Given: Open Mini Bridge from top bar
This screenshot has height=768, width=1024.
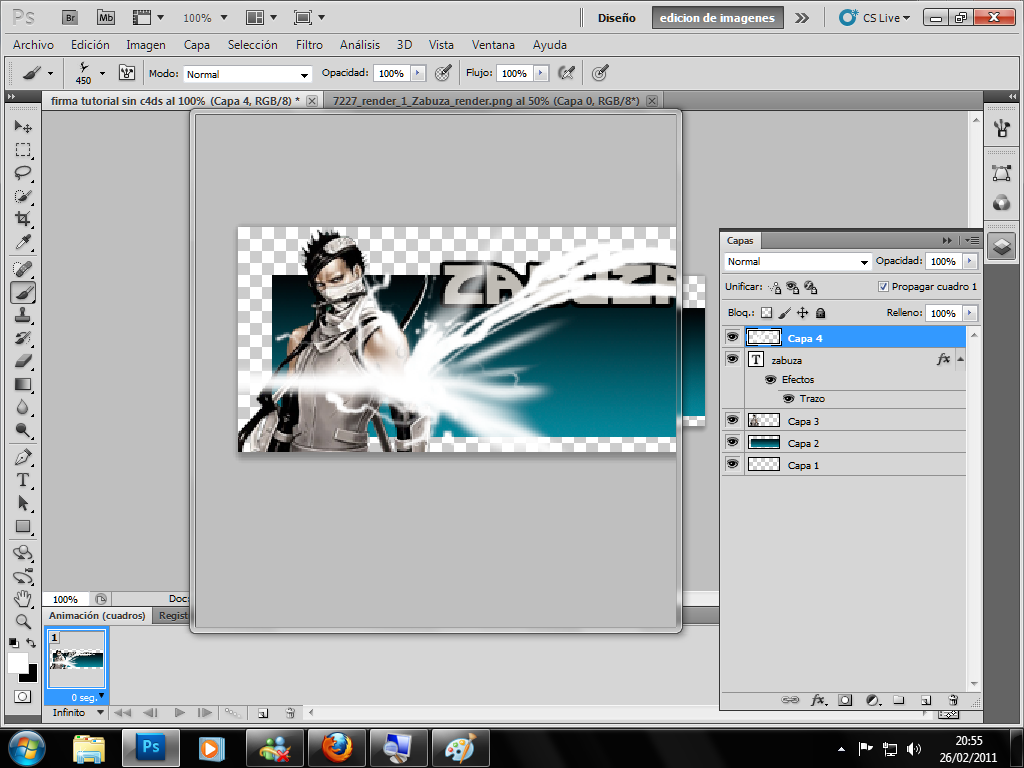Looking at the screenshot, I should (106, 18).
